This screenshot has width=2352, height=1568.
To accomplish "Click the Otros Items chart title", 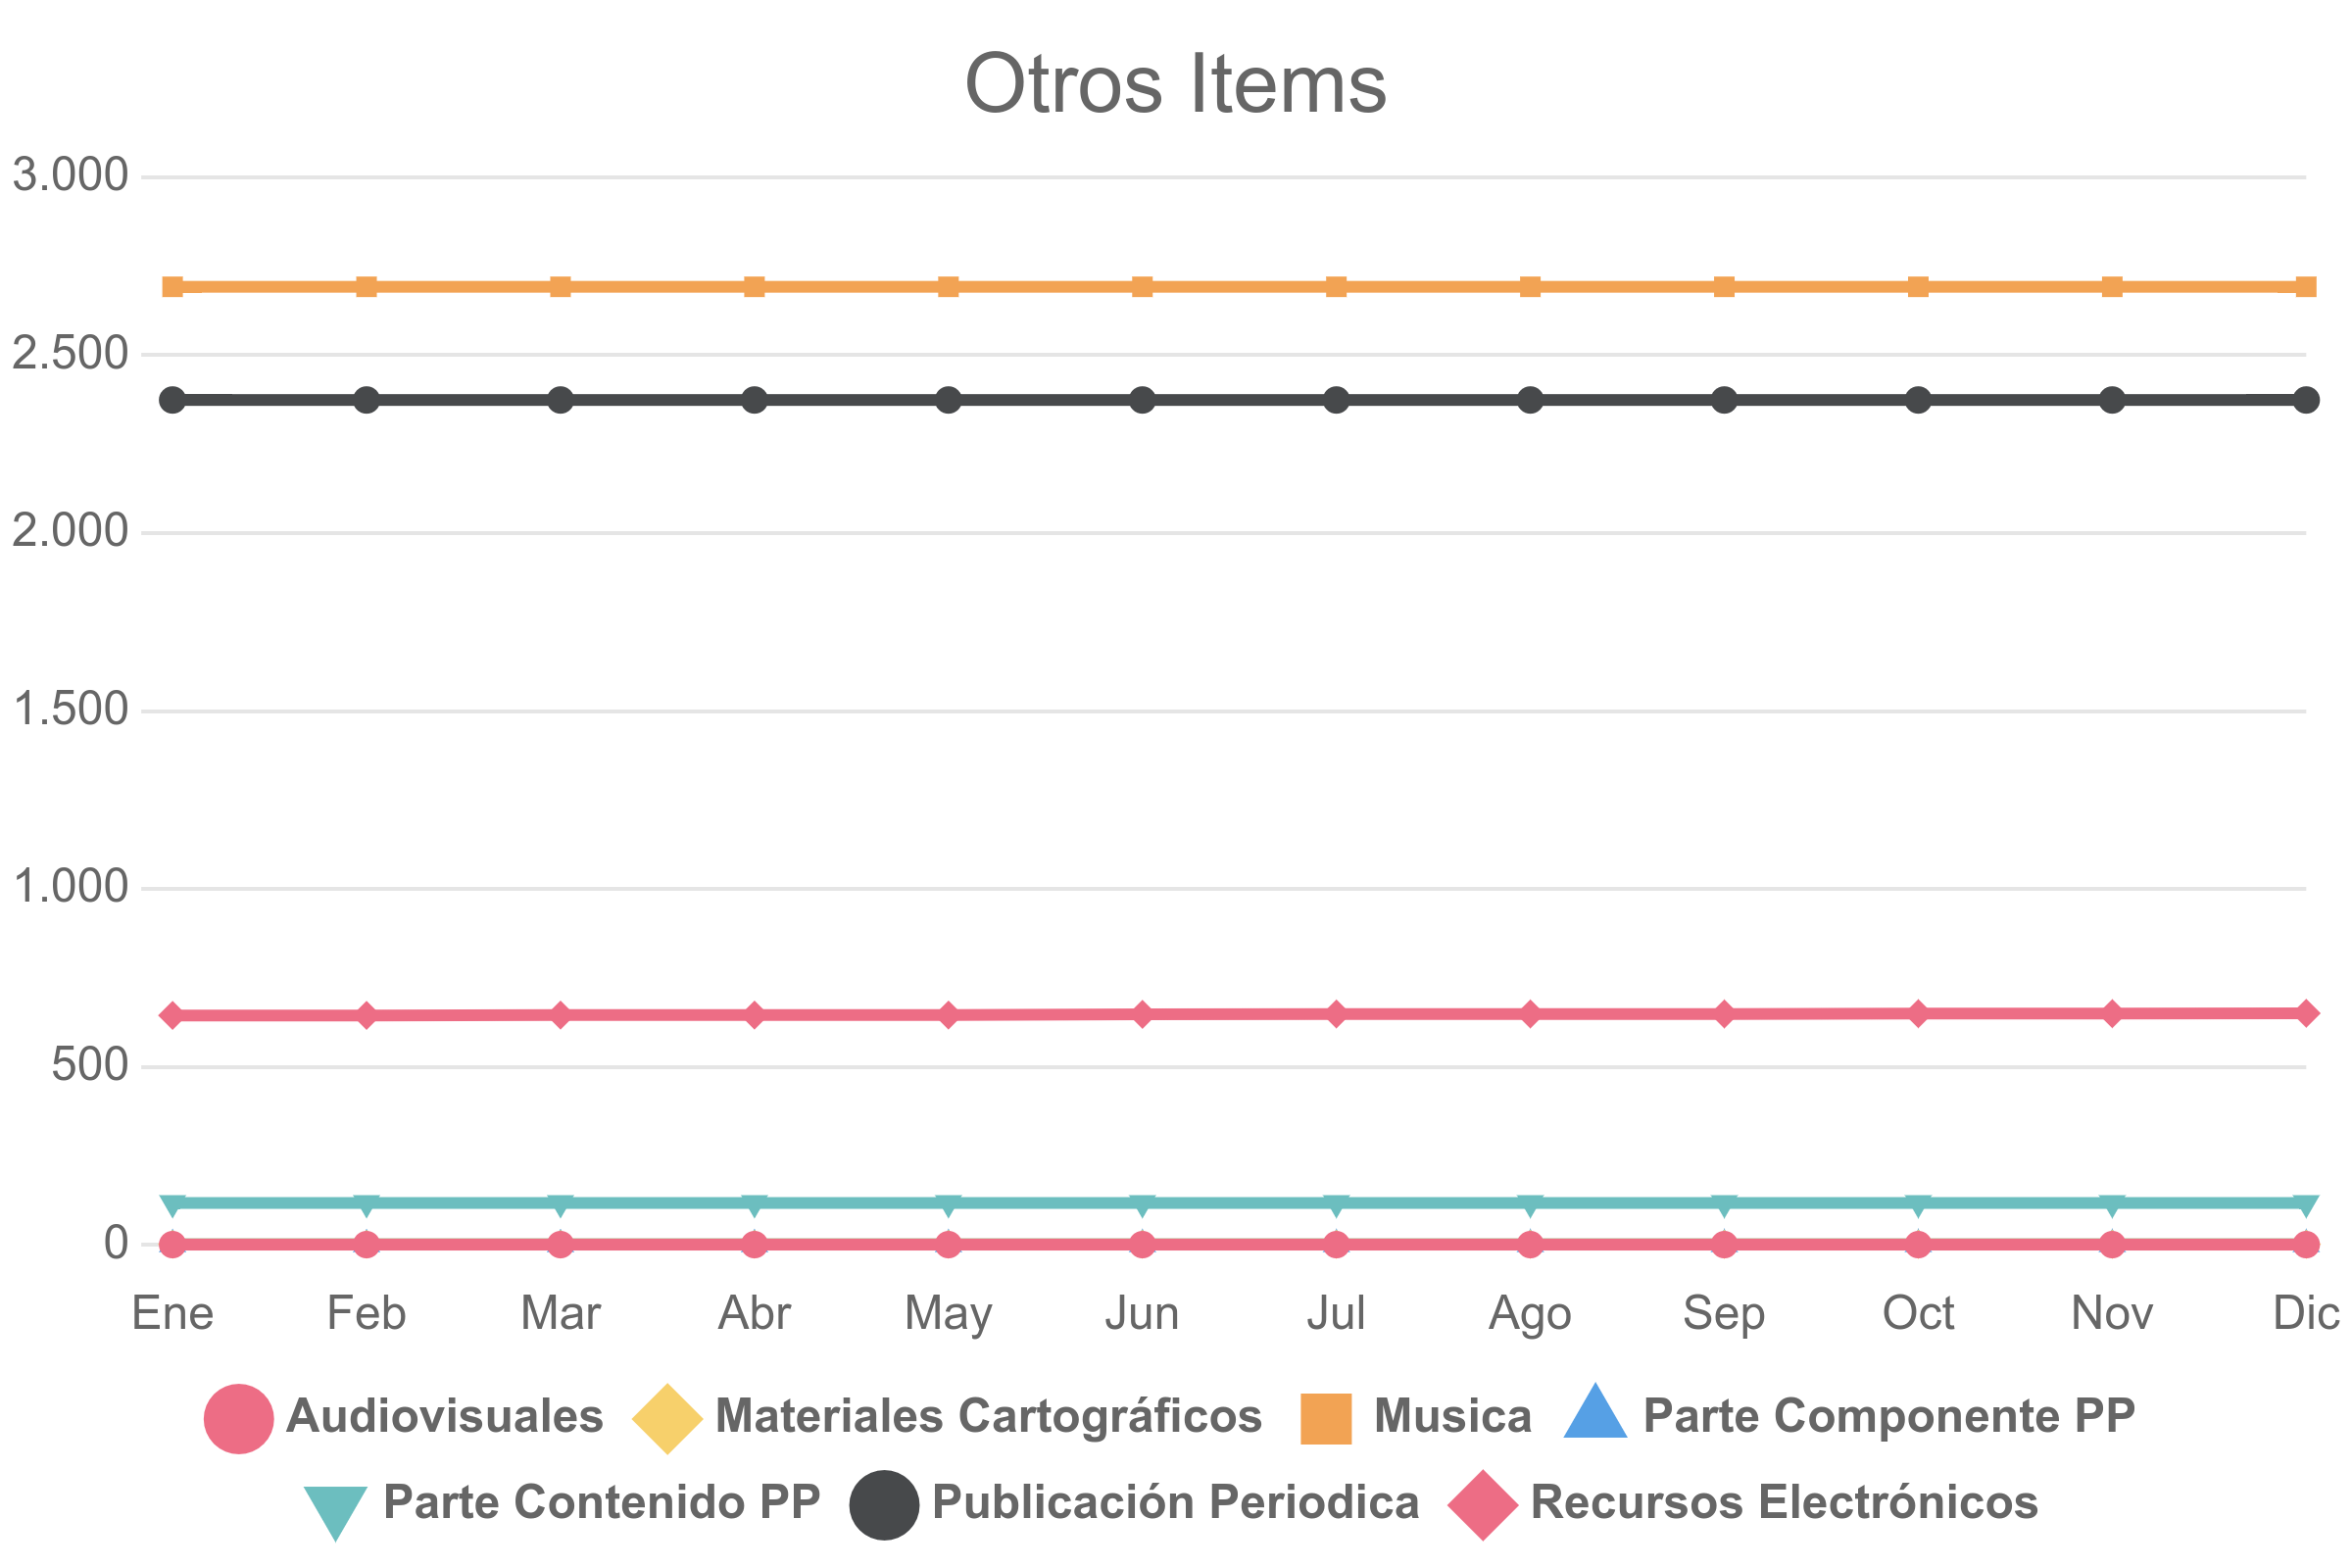I will pos(1176,84).
